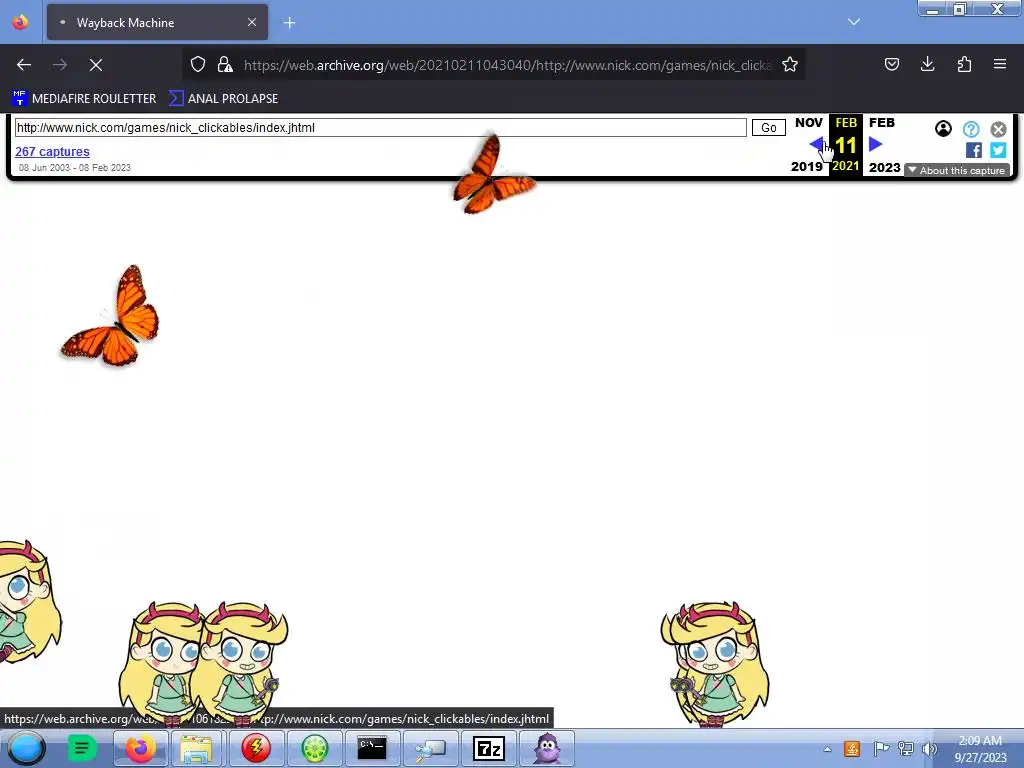Screen dimensions: 1024x768
Task: Open a new browser tab
Action: point(289,23)
